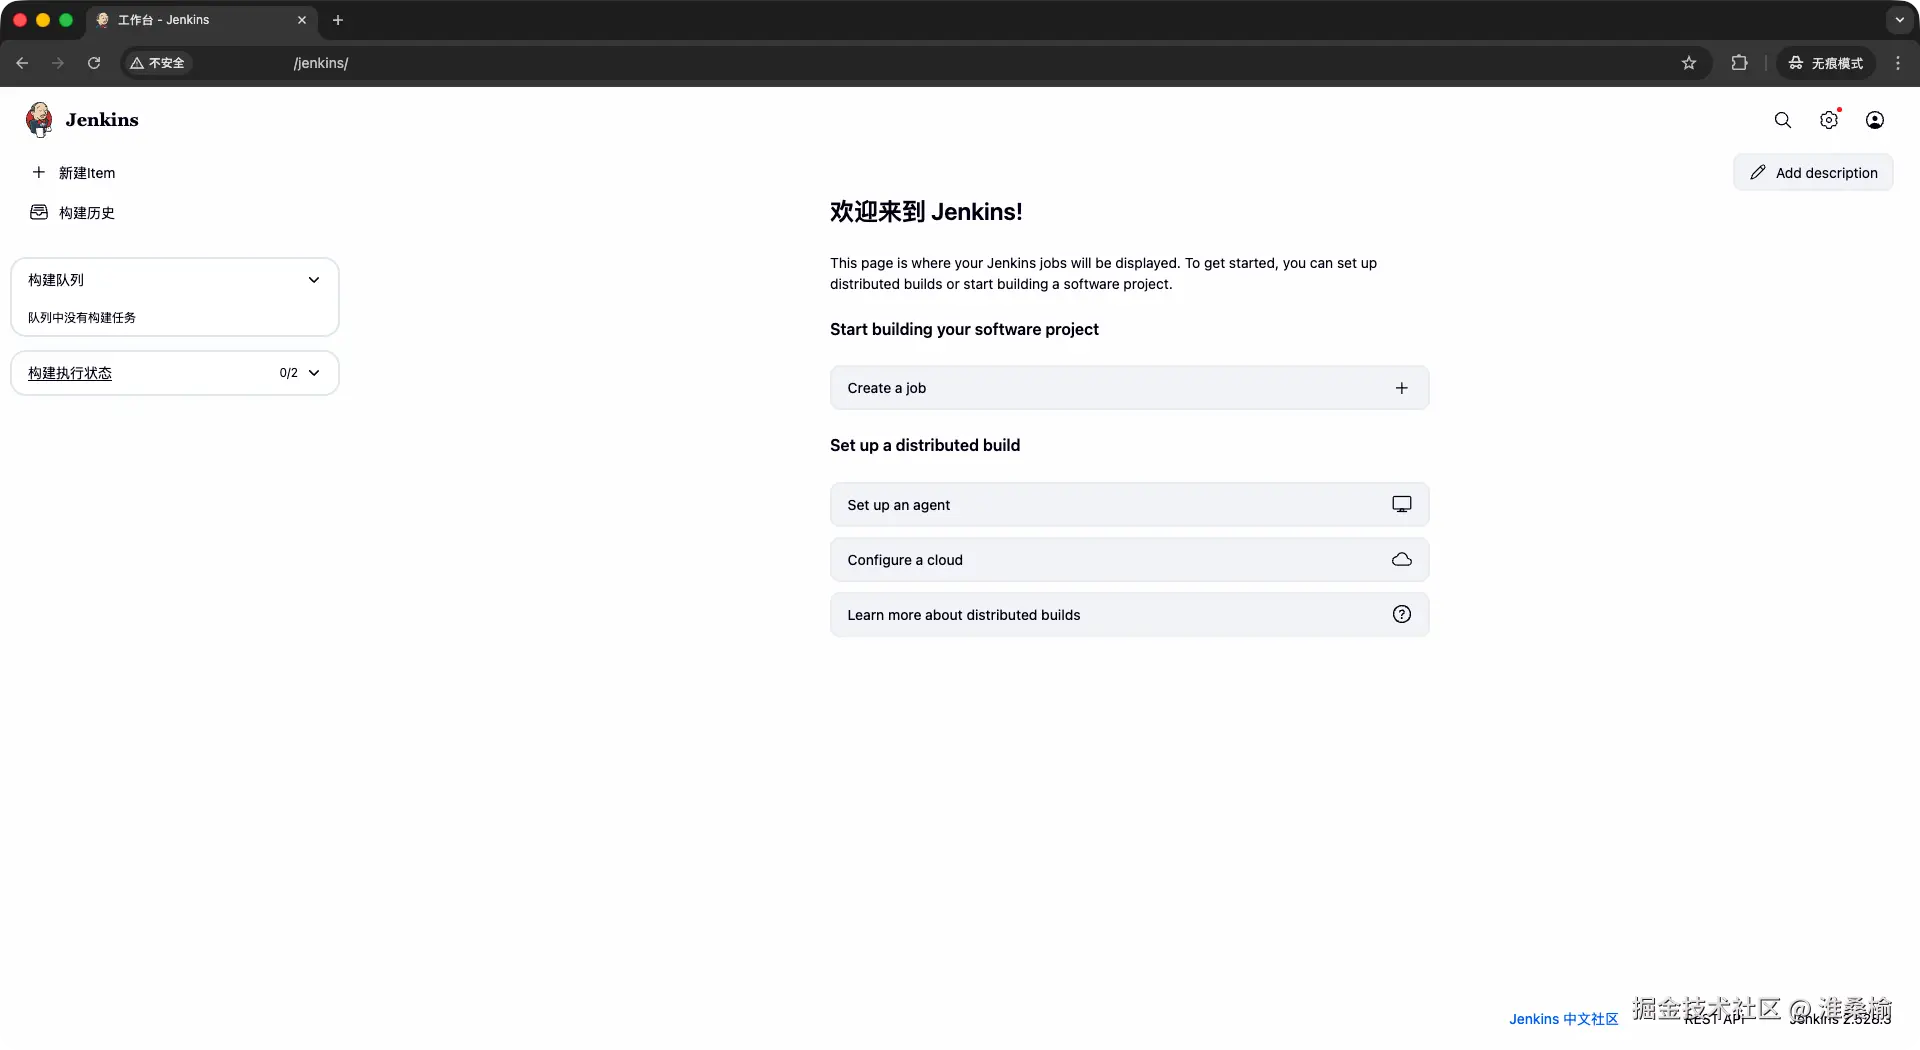The width and height of the screenshot is (1920, 1050).
Task: Collapse the 构建队列 panel
Action: [x=314, y=280]
